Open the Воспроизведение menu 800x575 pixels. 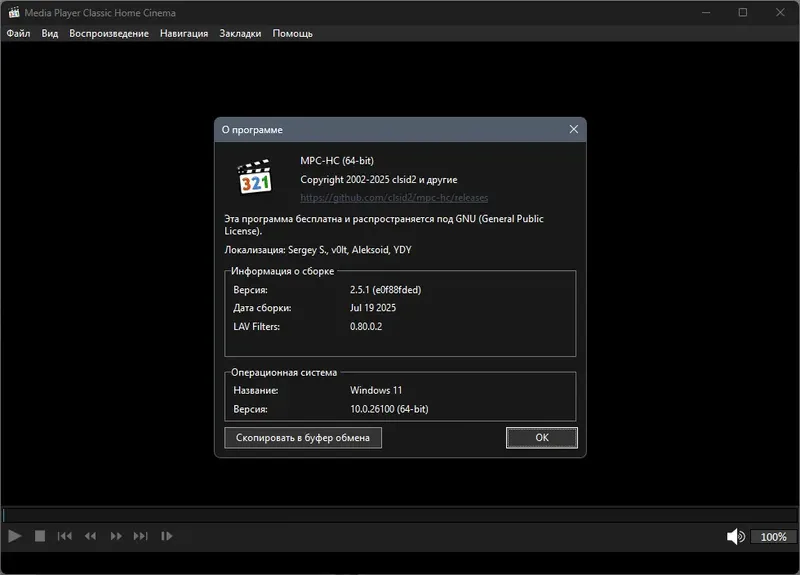pyautogui.click(x=109, y=33)
